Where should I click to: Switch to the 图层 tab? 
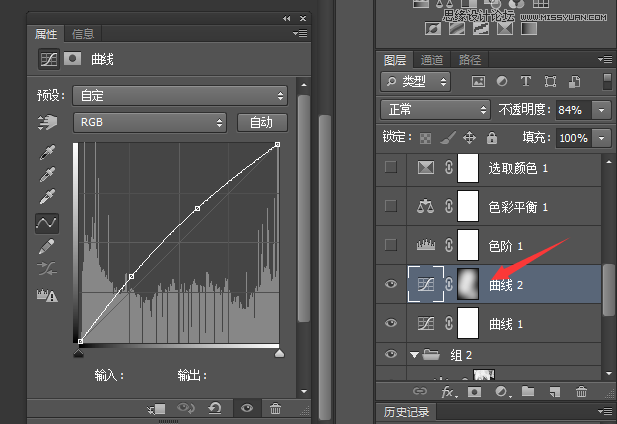coord(395,60)
